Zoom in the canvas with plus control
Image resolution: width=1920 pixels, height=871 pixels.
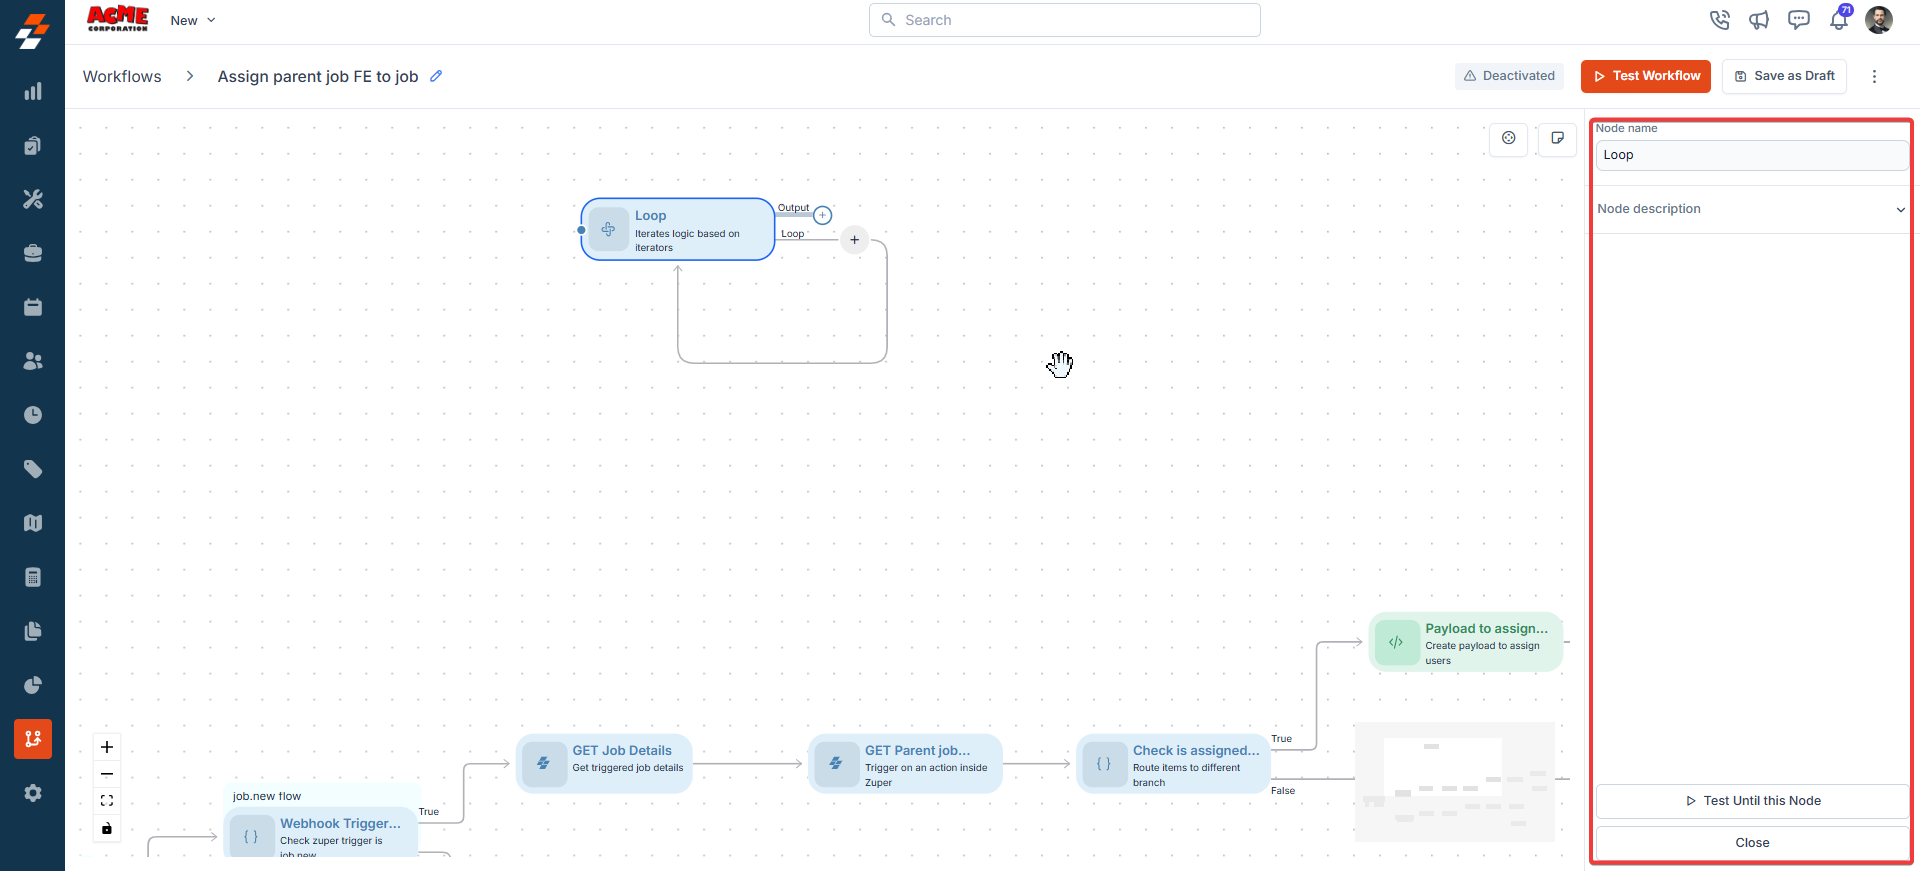tap(107, 747)
